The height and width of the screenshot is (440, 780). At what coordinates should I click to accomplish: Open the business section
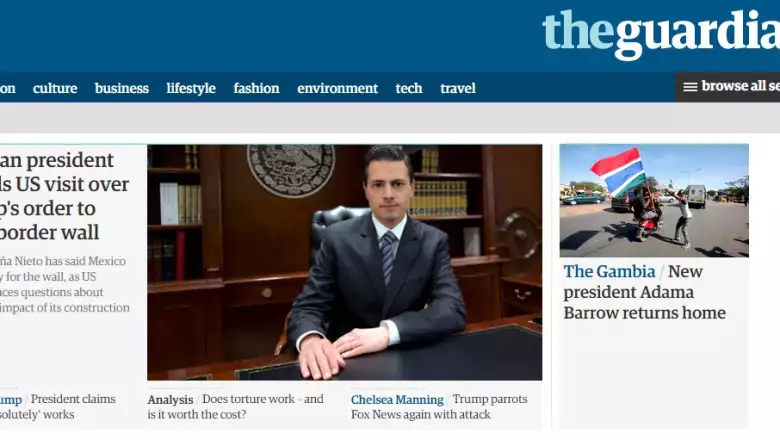pos(122,88)
